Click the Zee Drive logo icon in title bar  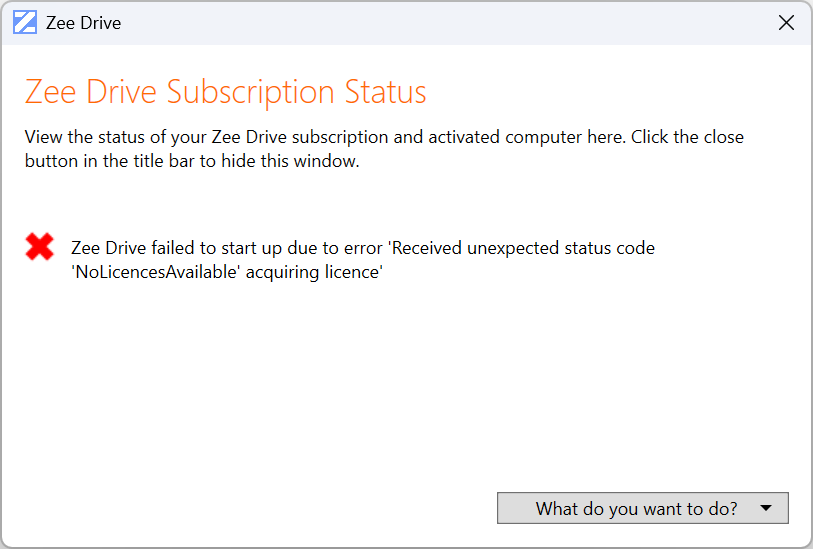(x=25, y=22)
